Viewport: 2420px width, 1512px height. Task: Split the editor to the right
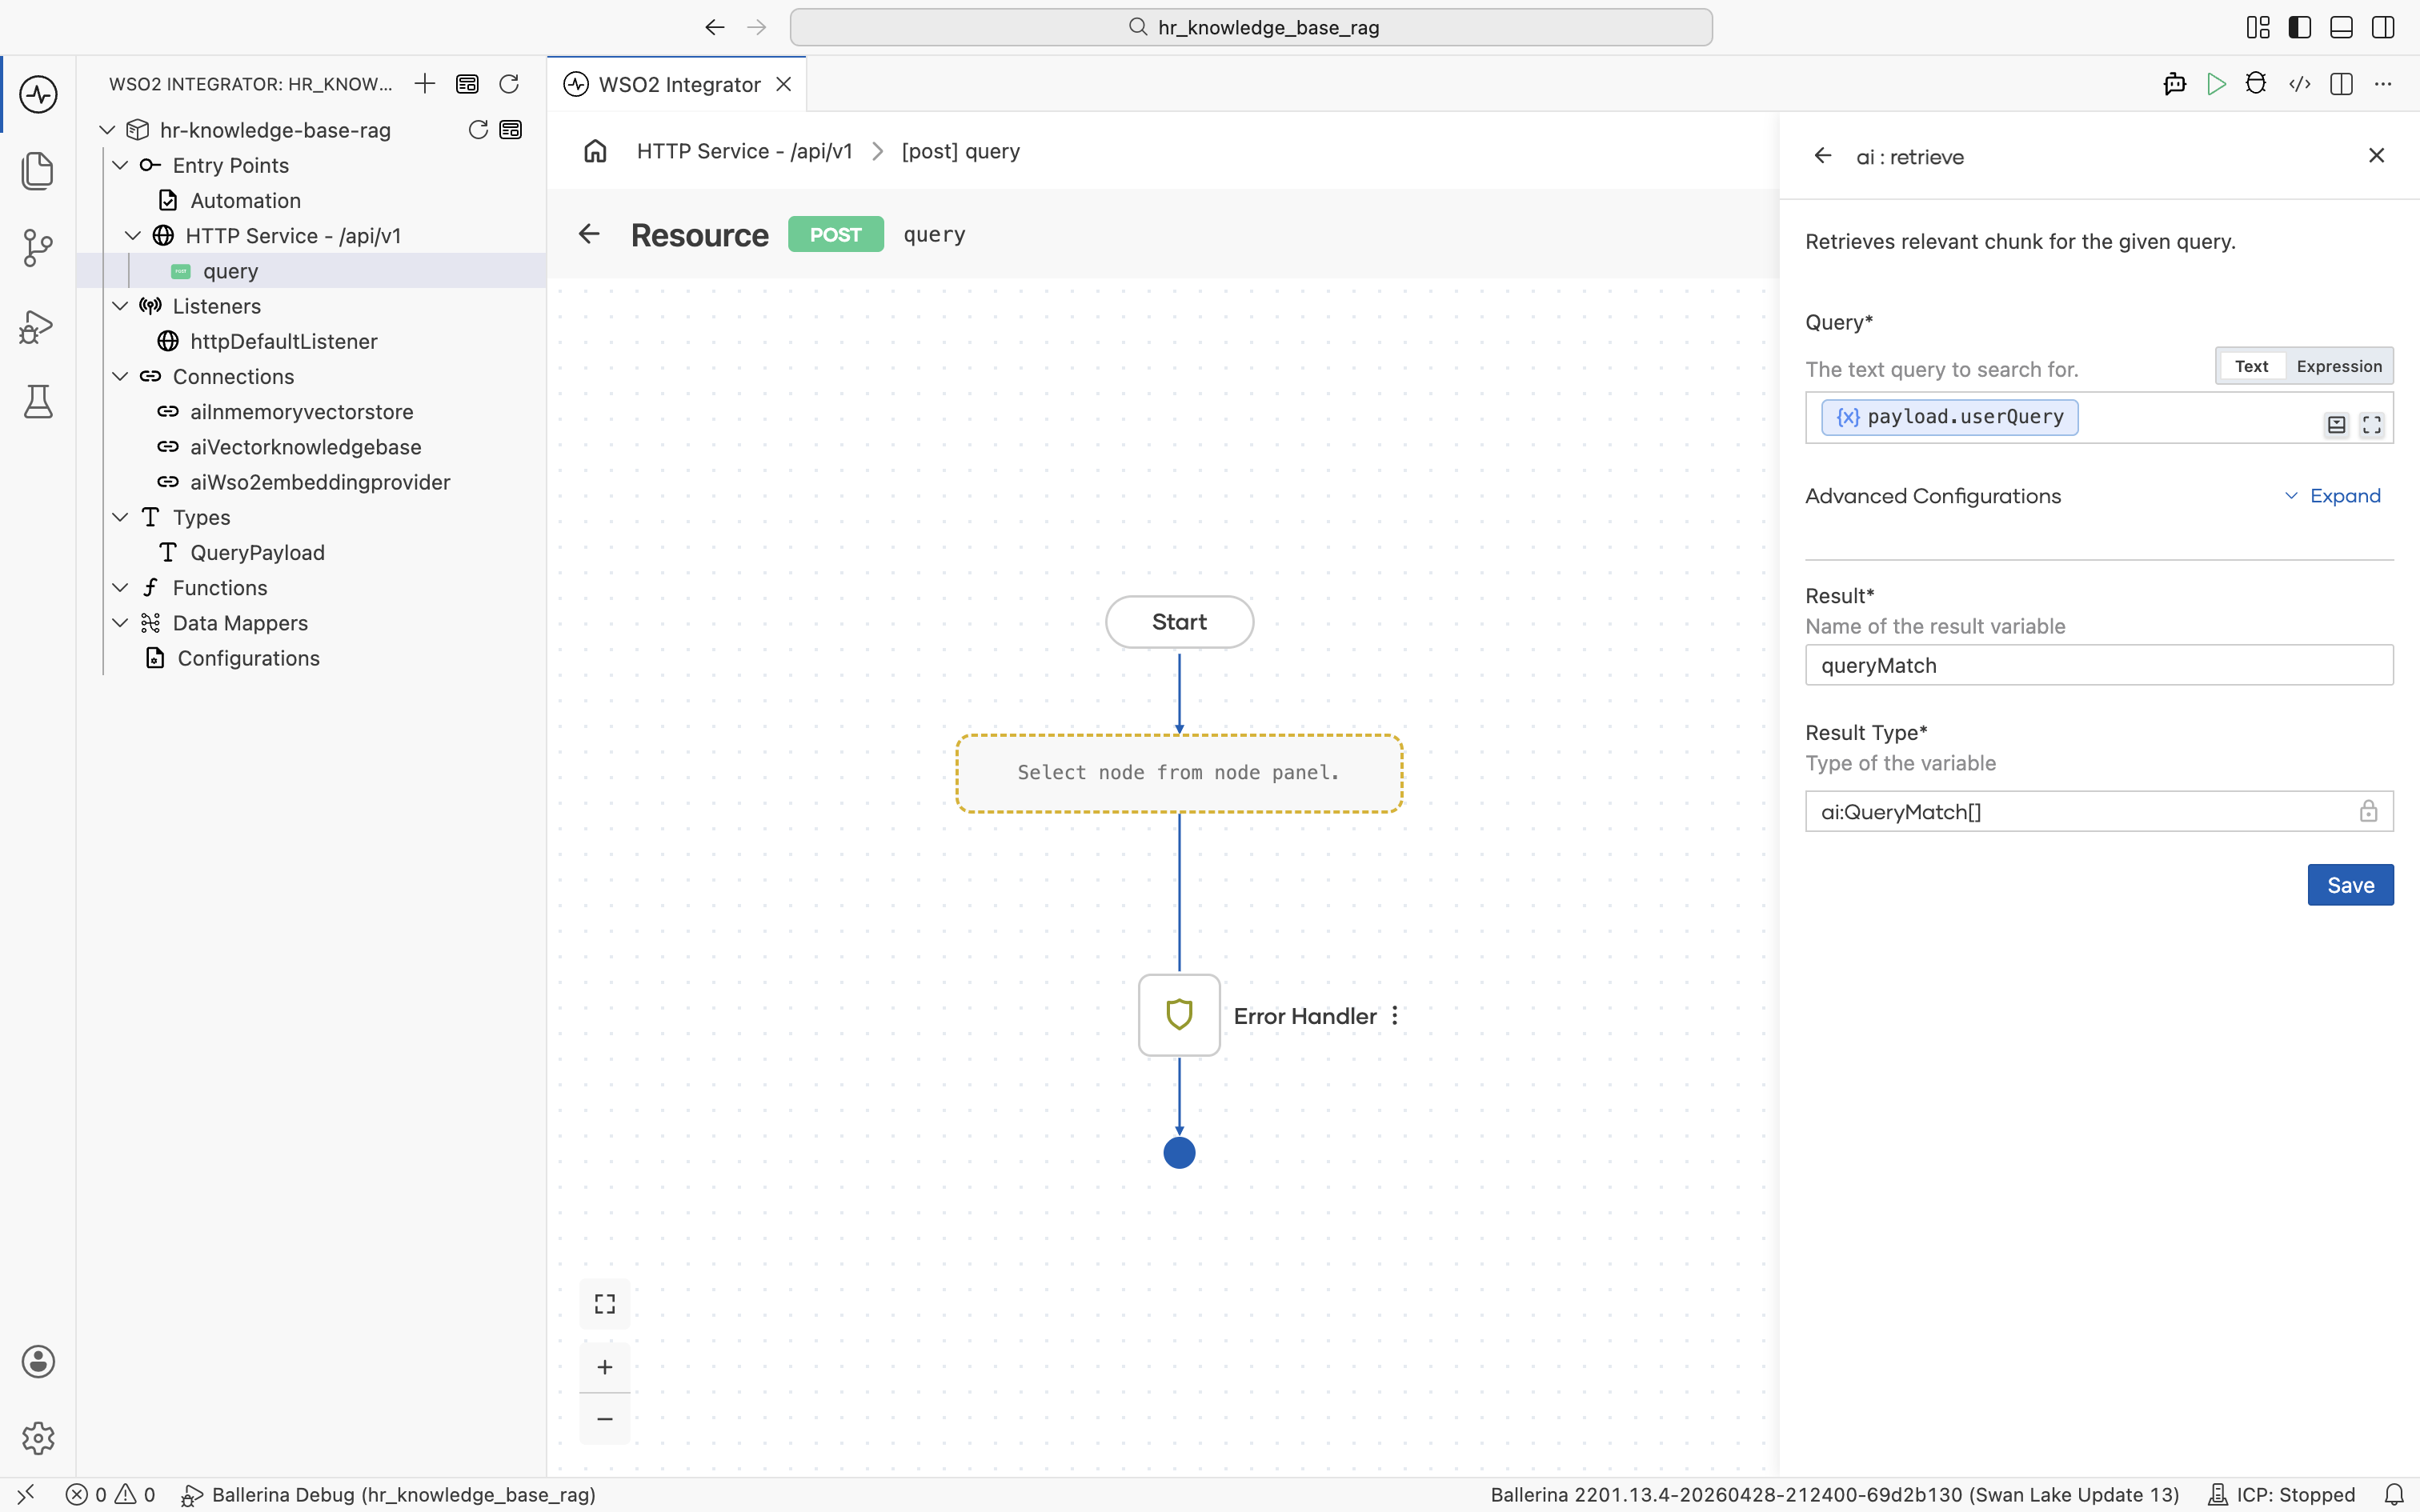click(2341, 84)
